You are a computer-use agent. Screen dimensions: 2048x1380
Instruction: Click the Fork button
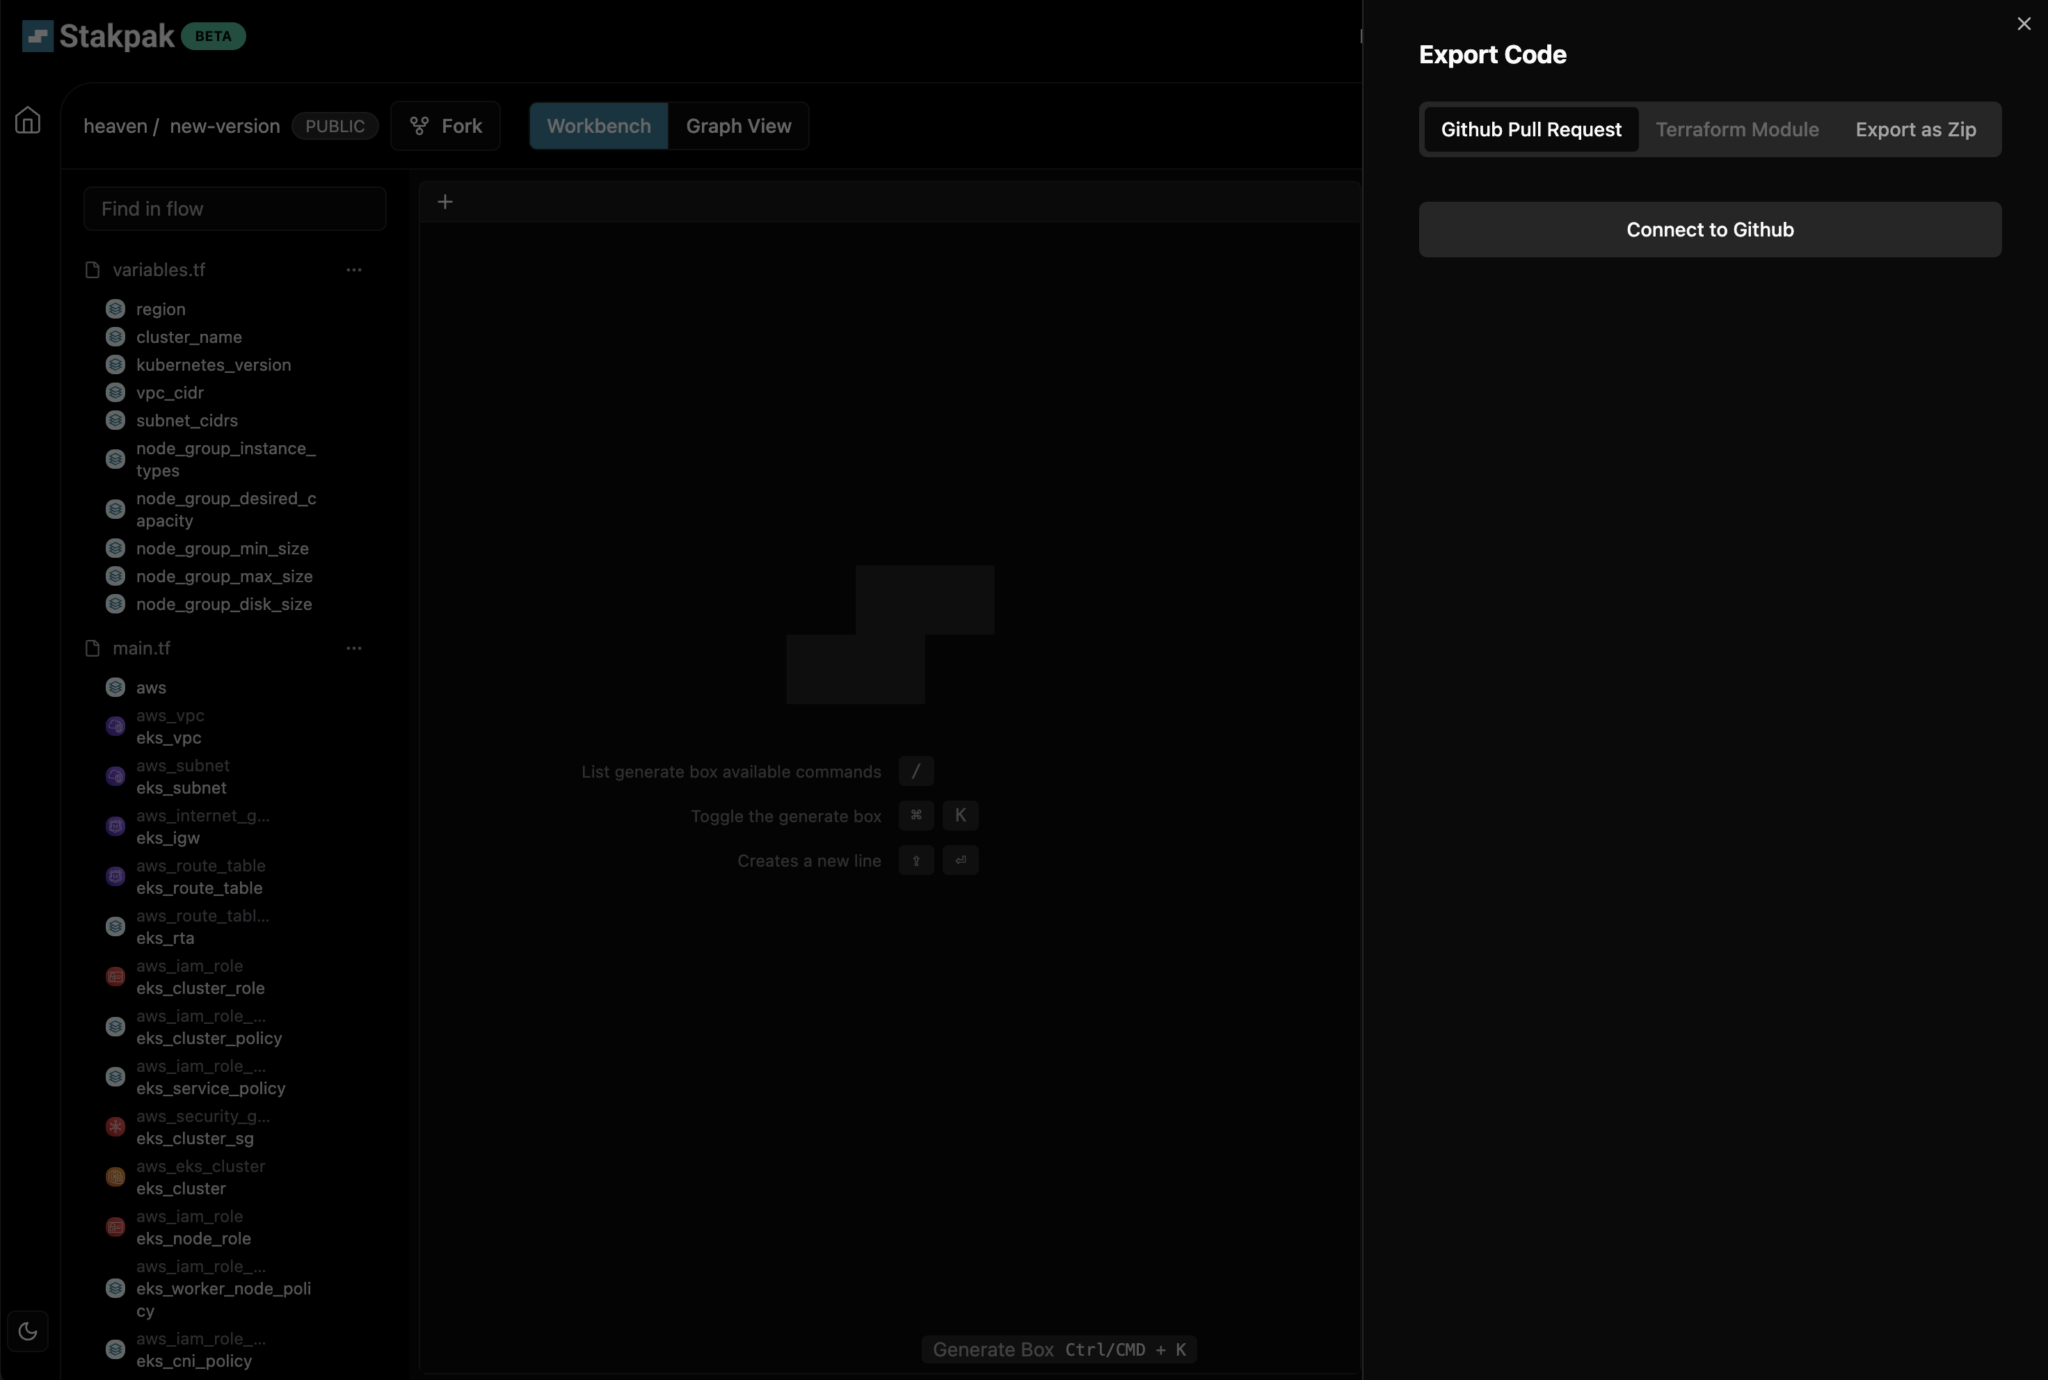coord(446,126)
